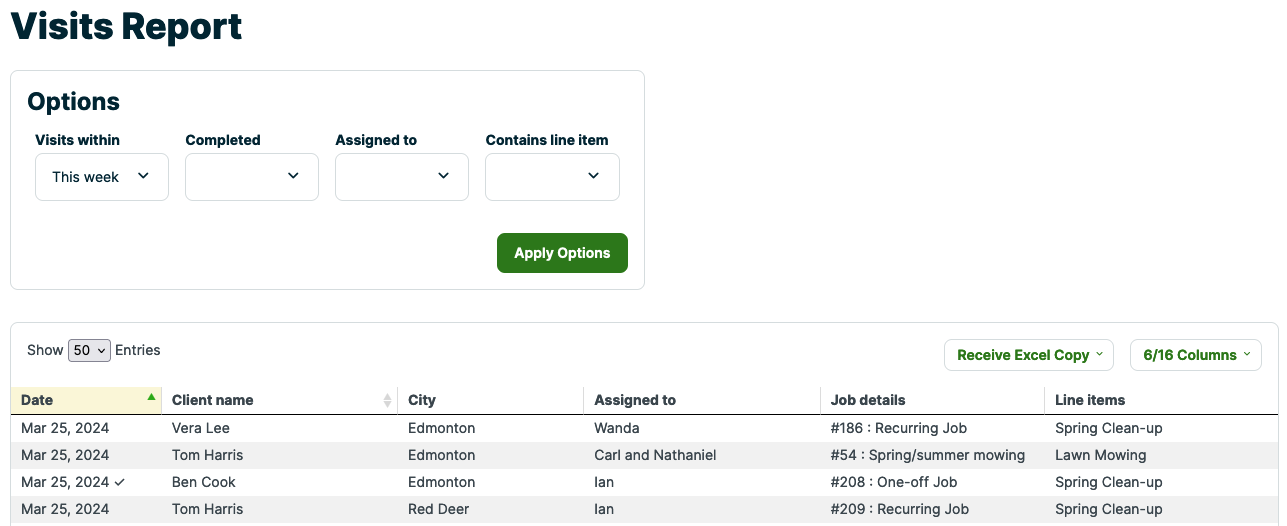Click the checkmark beside Ben Cook's date
This screenshot has width=1287, height=526.
point(120,482)
